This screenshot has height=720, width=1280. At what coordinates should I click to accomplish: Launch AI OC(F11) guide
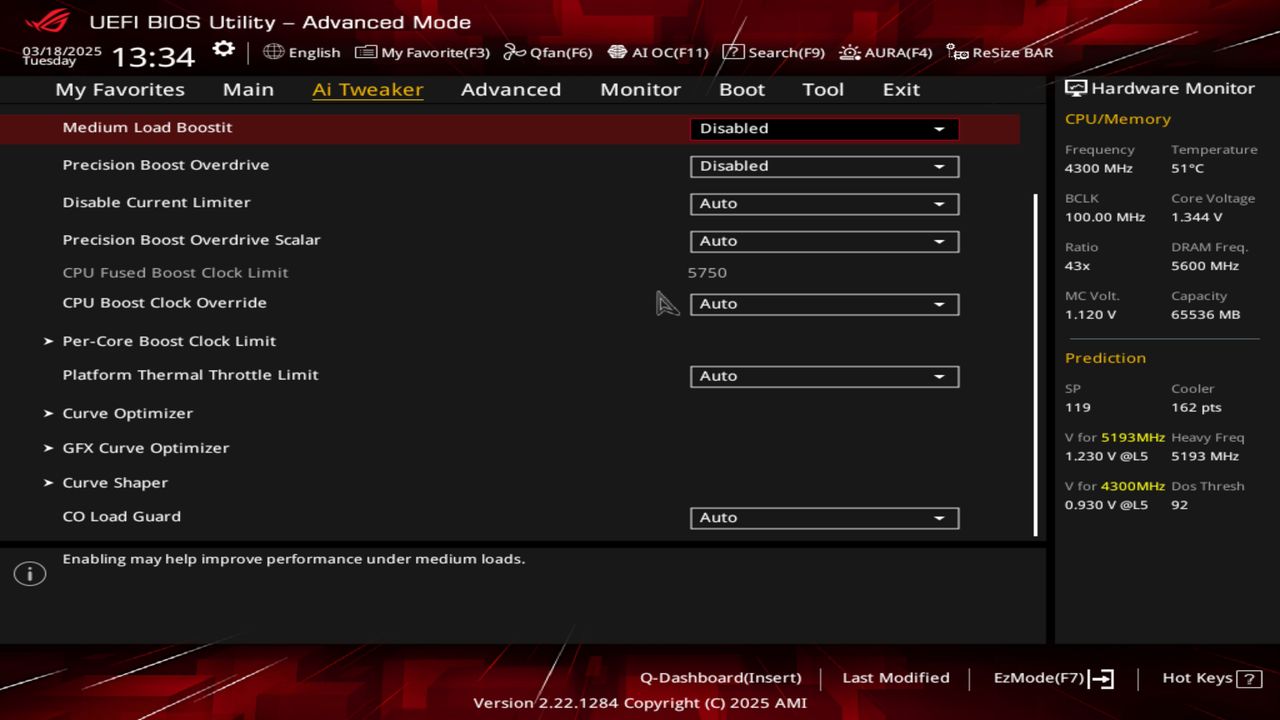pyautogui.click(x=658, y=52)
